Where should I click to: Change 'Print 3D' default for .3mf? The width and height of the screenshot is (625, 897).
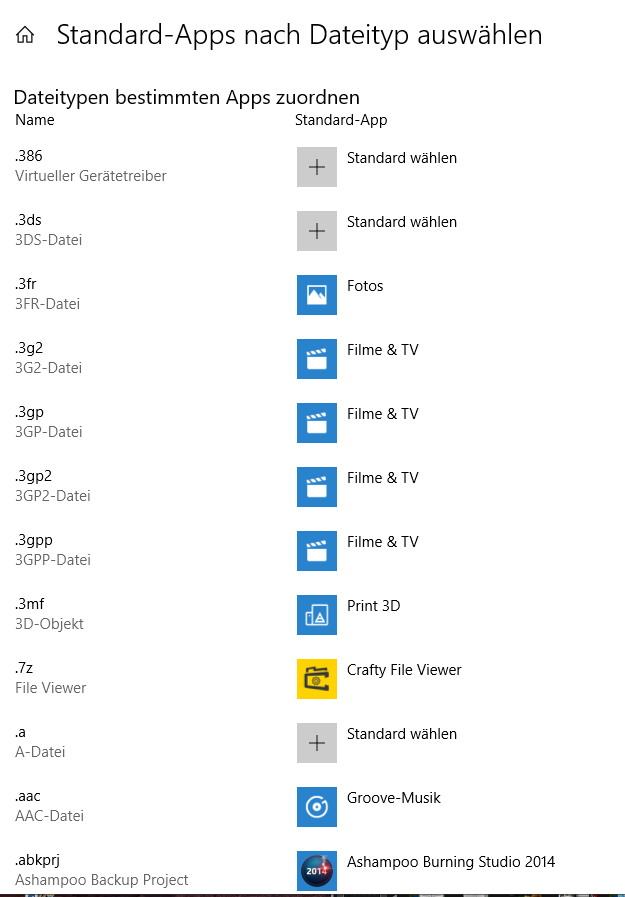pyautogui.click(x=373, y=606)
